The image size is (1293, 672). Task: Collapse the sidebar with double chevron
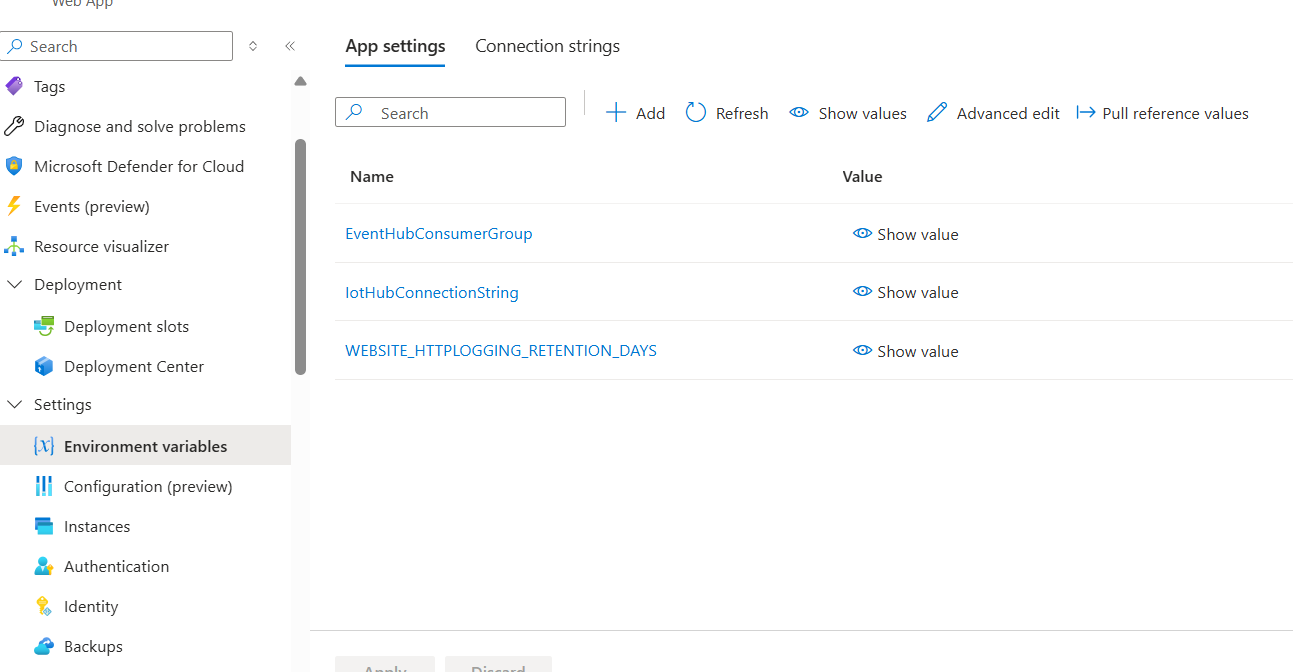pos(290,46)
